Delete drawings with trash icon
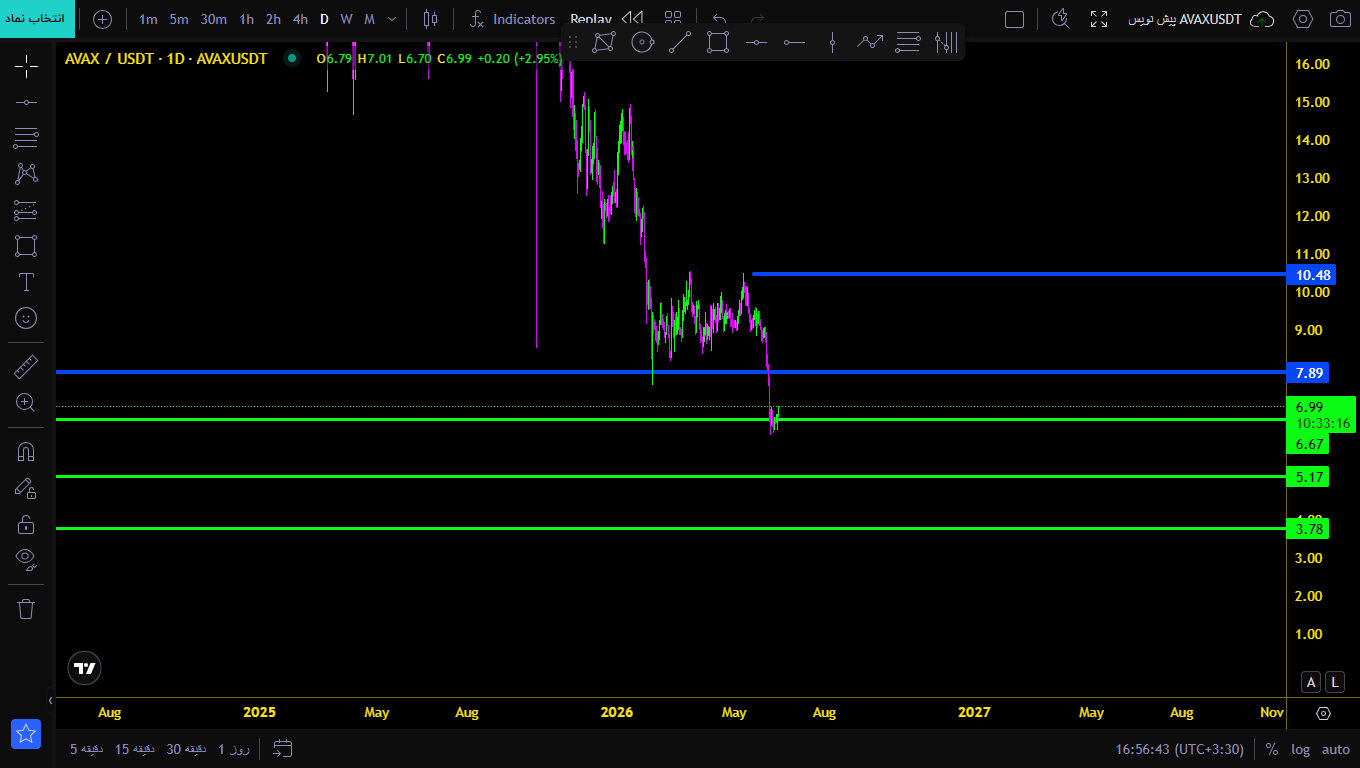 (26, 608)
